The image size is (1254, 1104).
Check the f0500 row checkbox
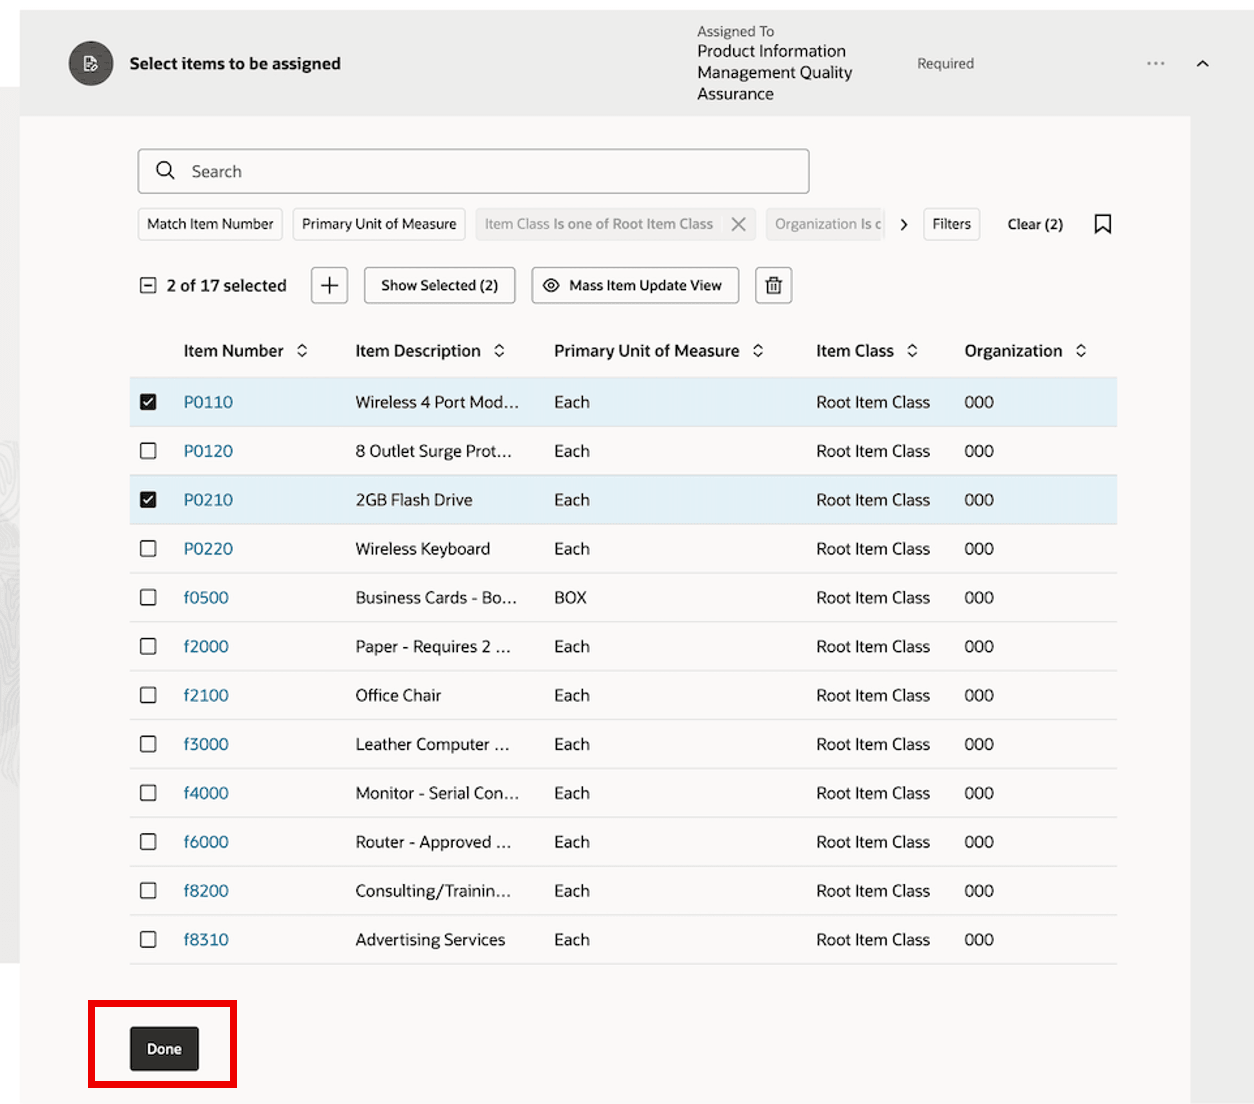148,598
